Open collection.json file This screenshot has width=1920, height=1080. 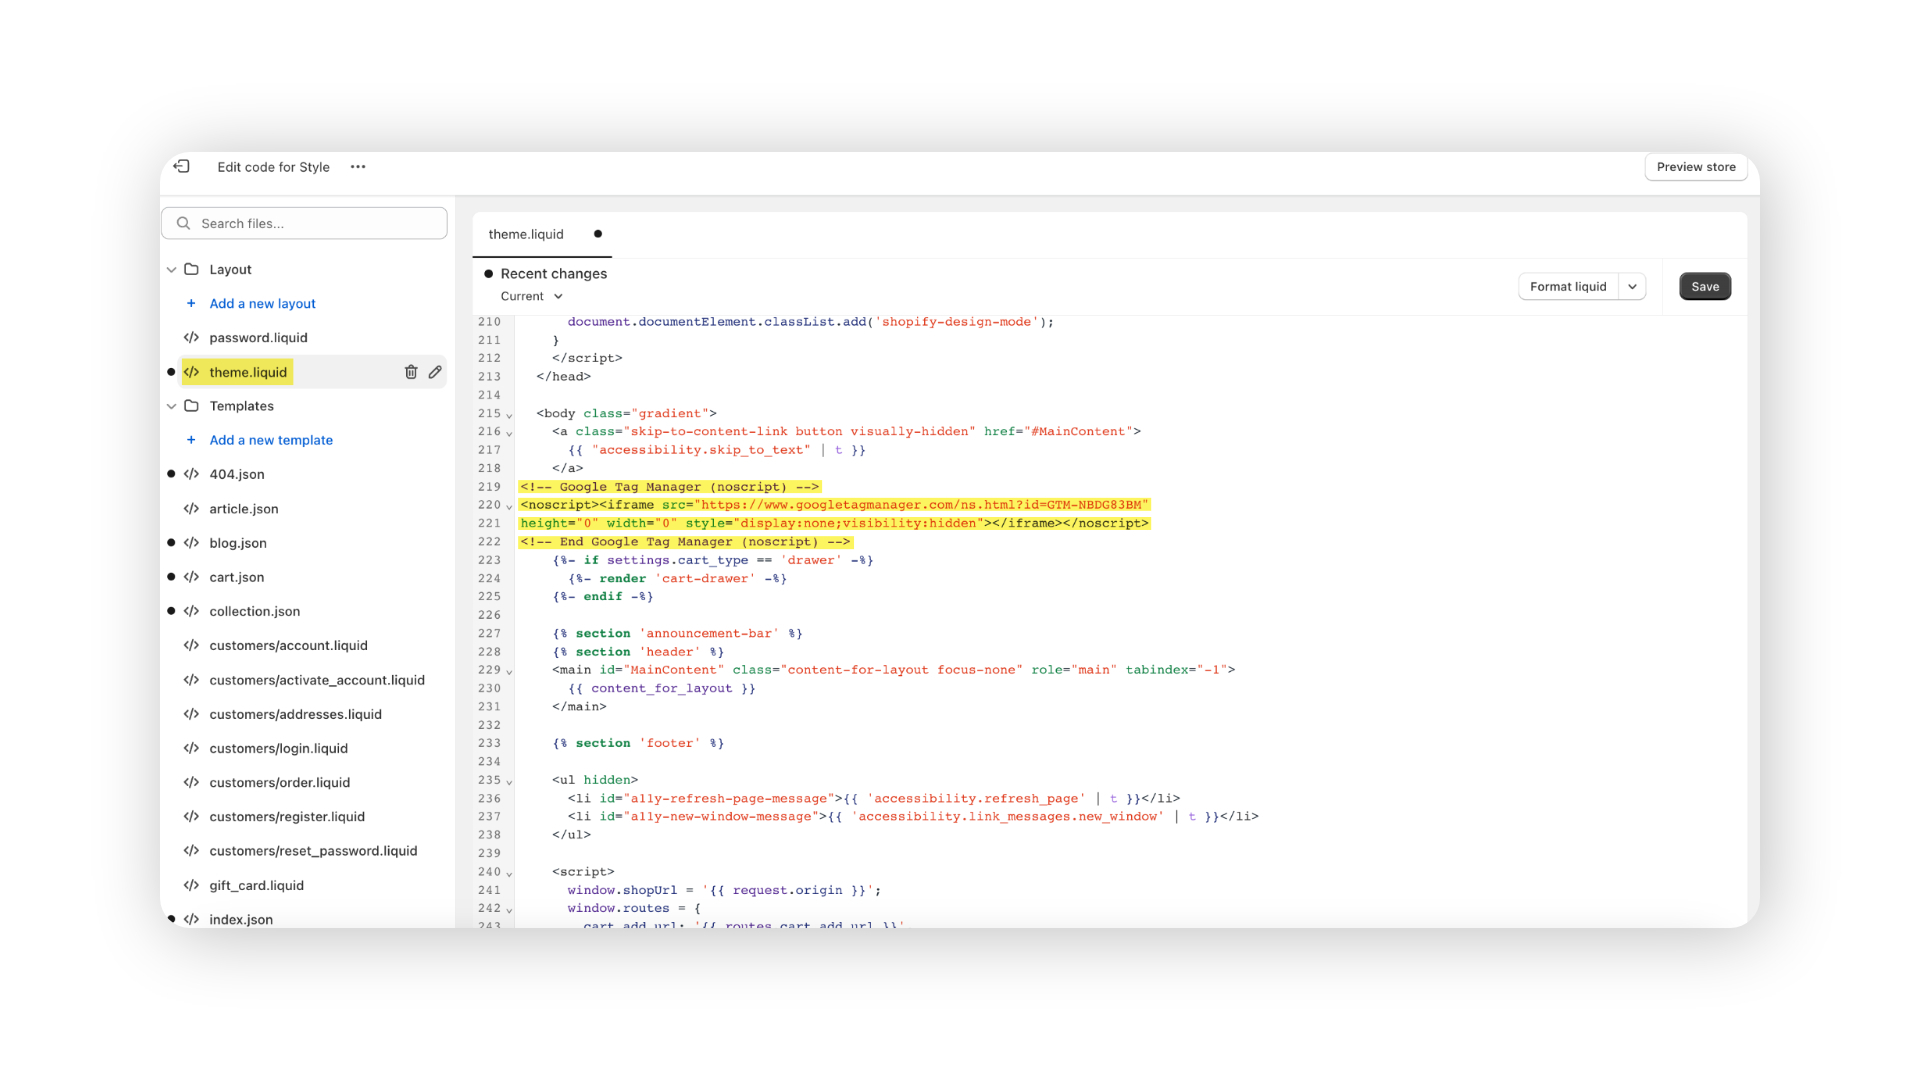coord(255,611)
